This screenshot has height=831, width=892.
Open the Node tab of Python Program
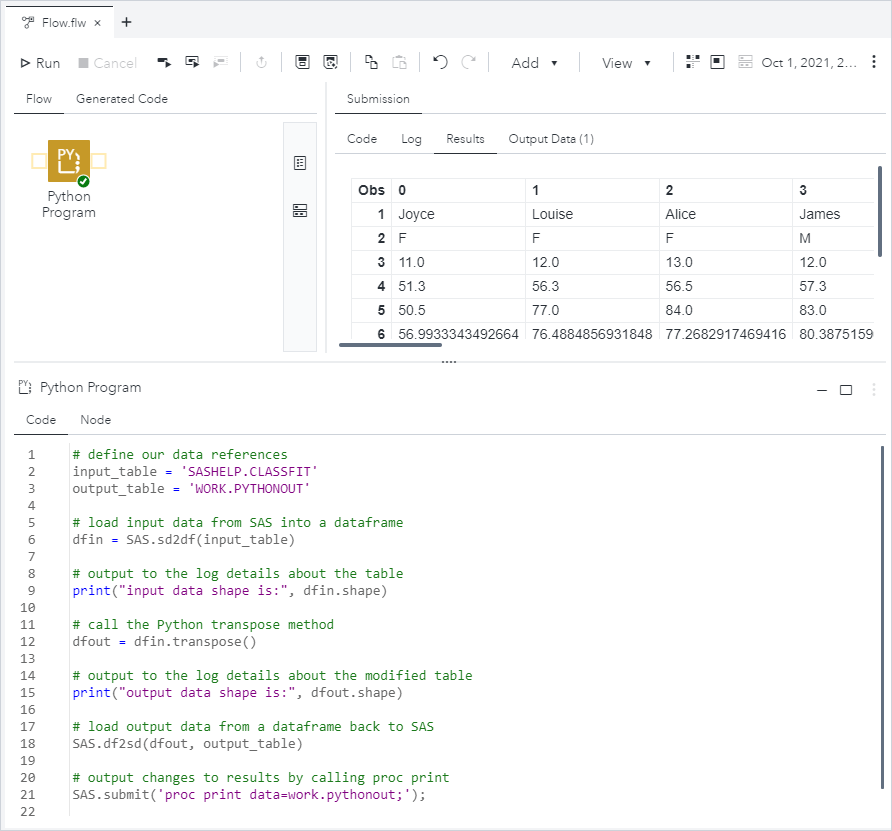(96, 420)
